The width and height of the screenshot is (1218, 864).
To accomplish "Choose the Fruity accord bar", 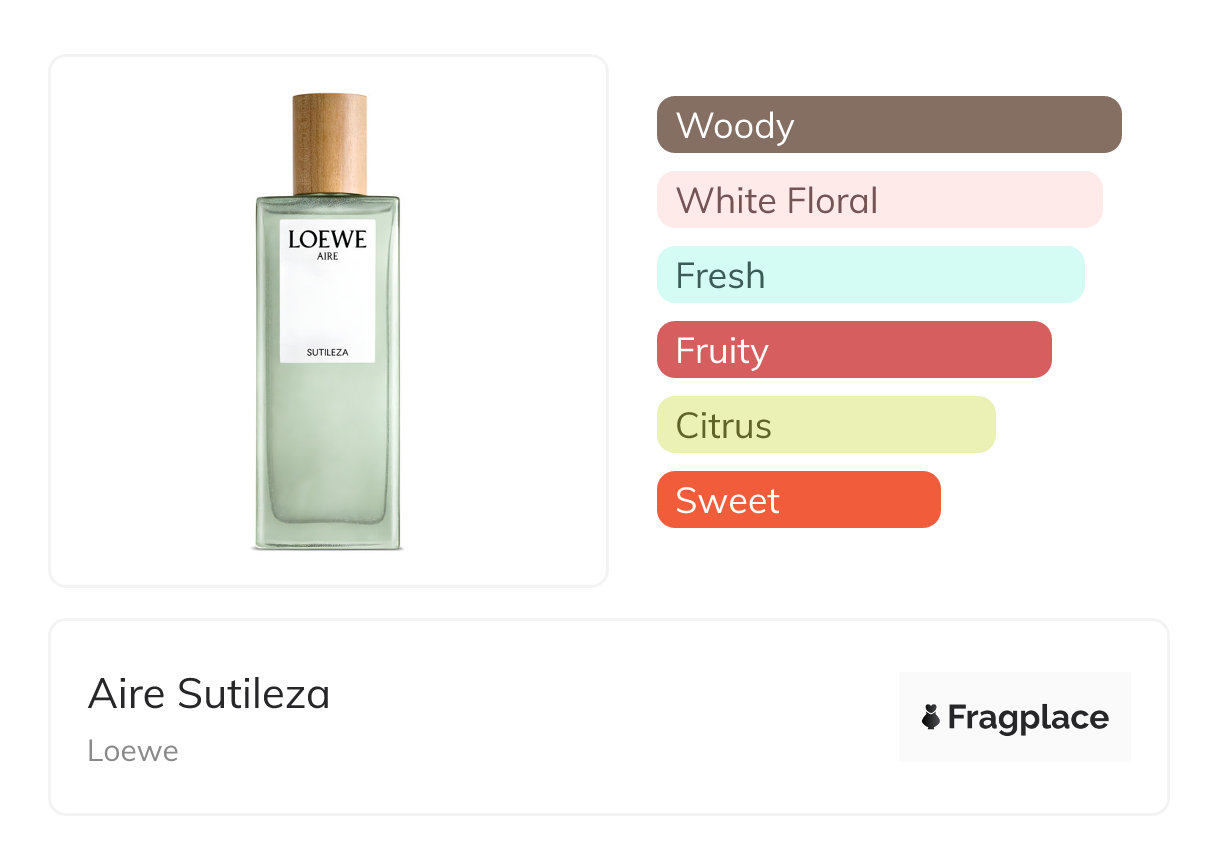I will coord(854,350).
